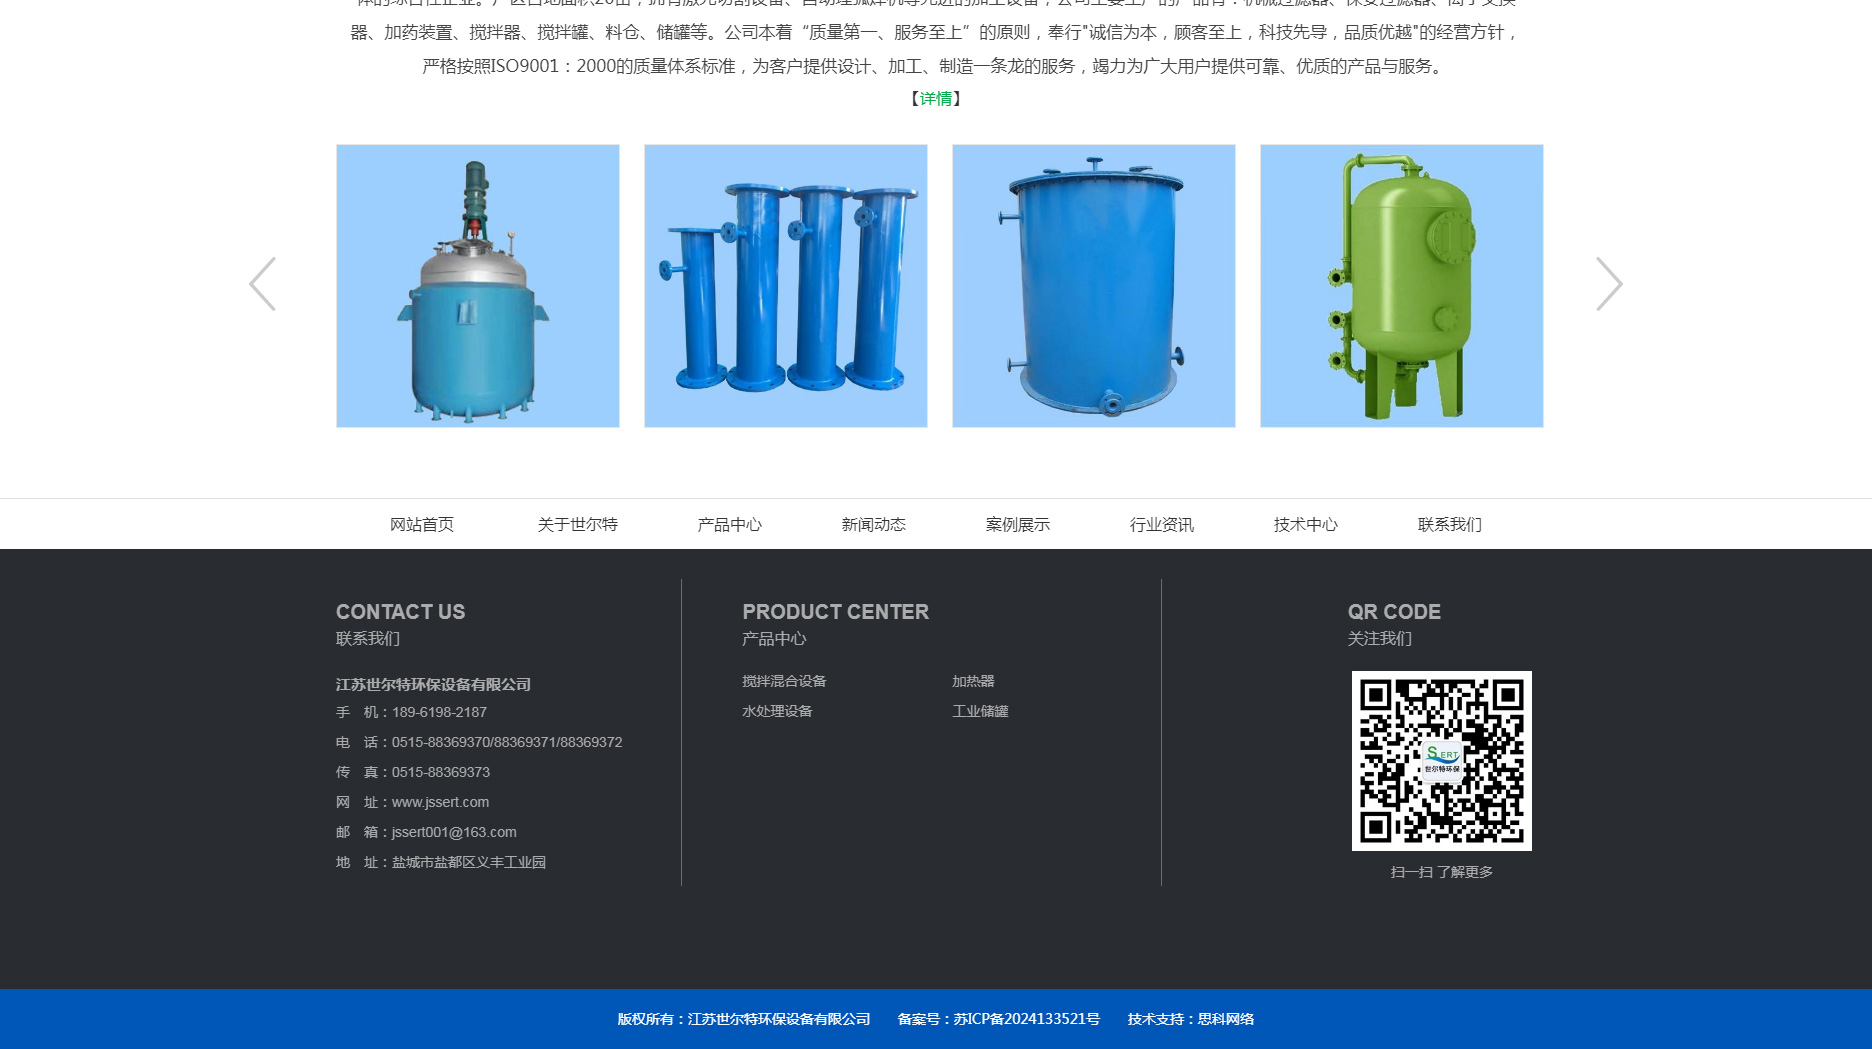The width and height of the screenshot is (1872, 1049).
Task: Click the blue storage tank image
Action: click(x=1093, y=285)
